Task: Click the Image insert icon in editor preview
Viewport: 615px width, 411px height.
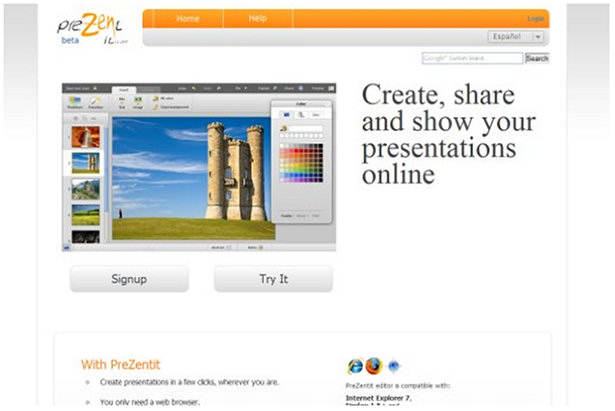Action: pos(138,102)
